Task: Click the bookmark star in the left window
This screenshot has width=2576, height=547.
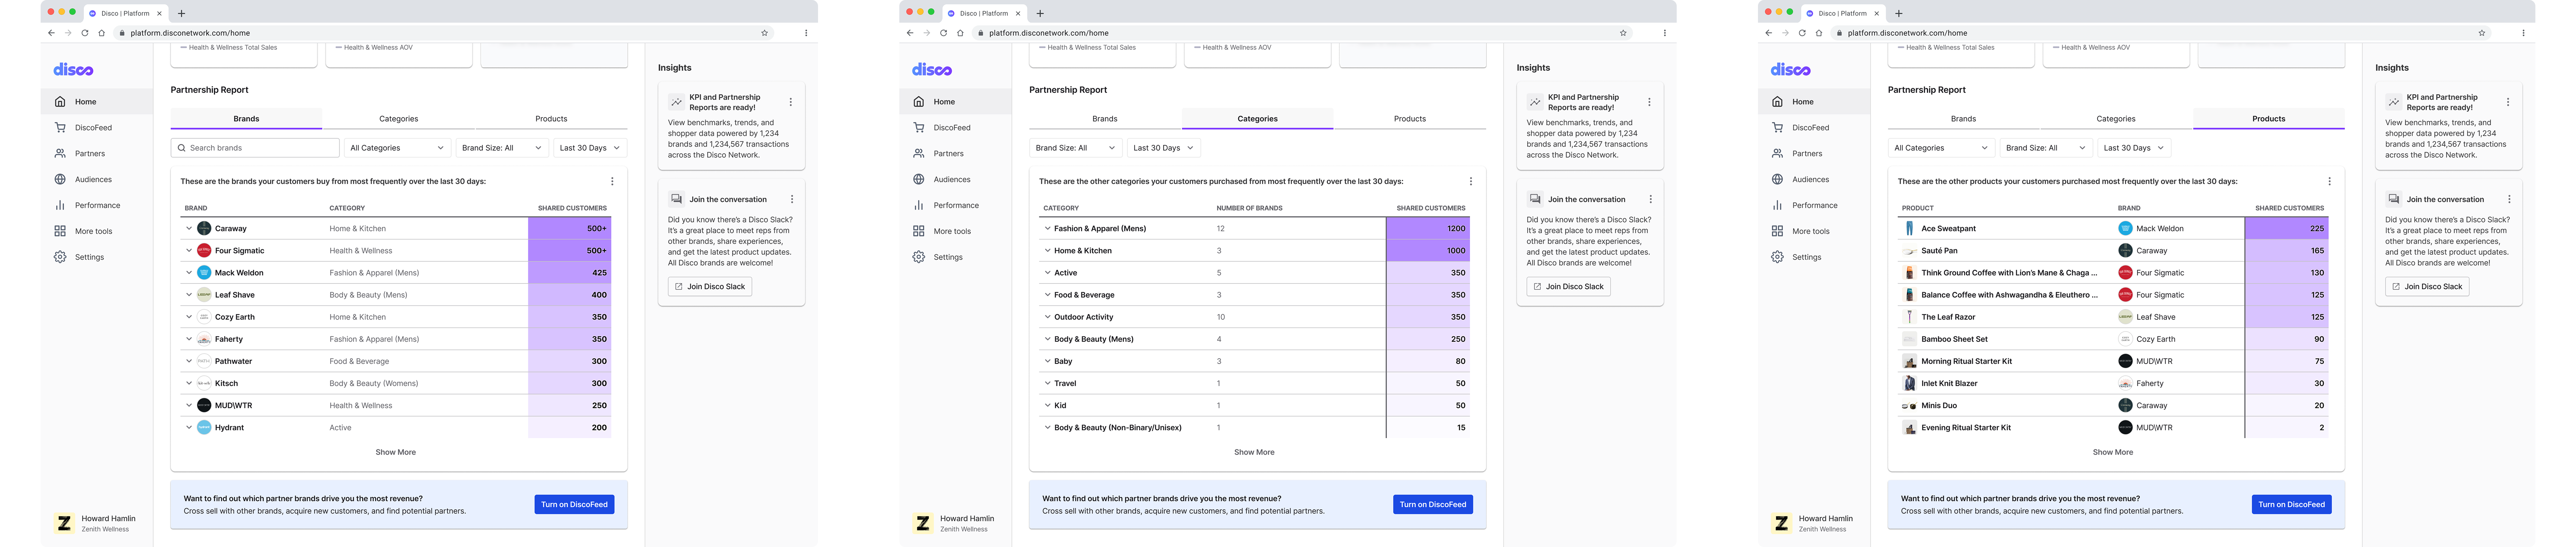Action: (765, 33)
